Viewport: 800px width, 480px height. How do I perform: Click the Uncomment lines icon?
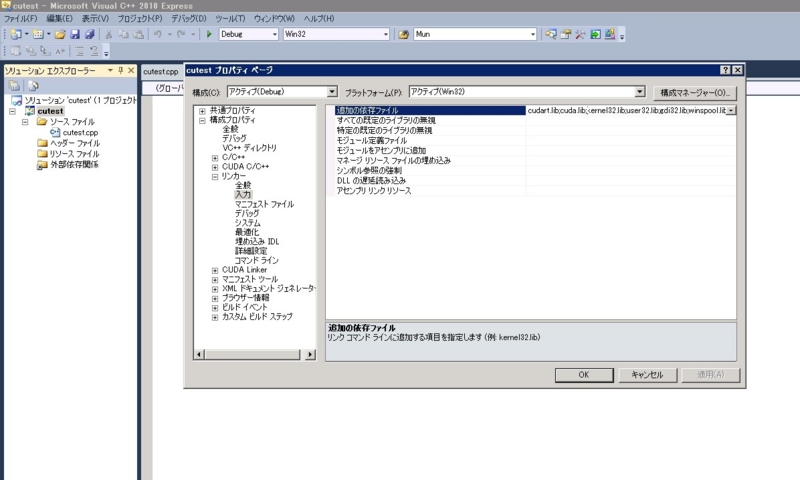pyautogui.click(x=94, y=51)
